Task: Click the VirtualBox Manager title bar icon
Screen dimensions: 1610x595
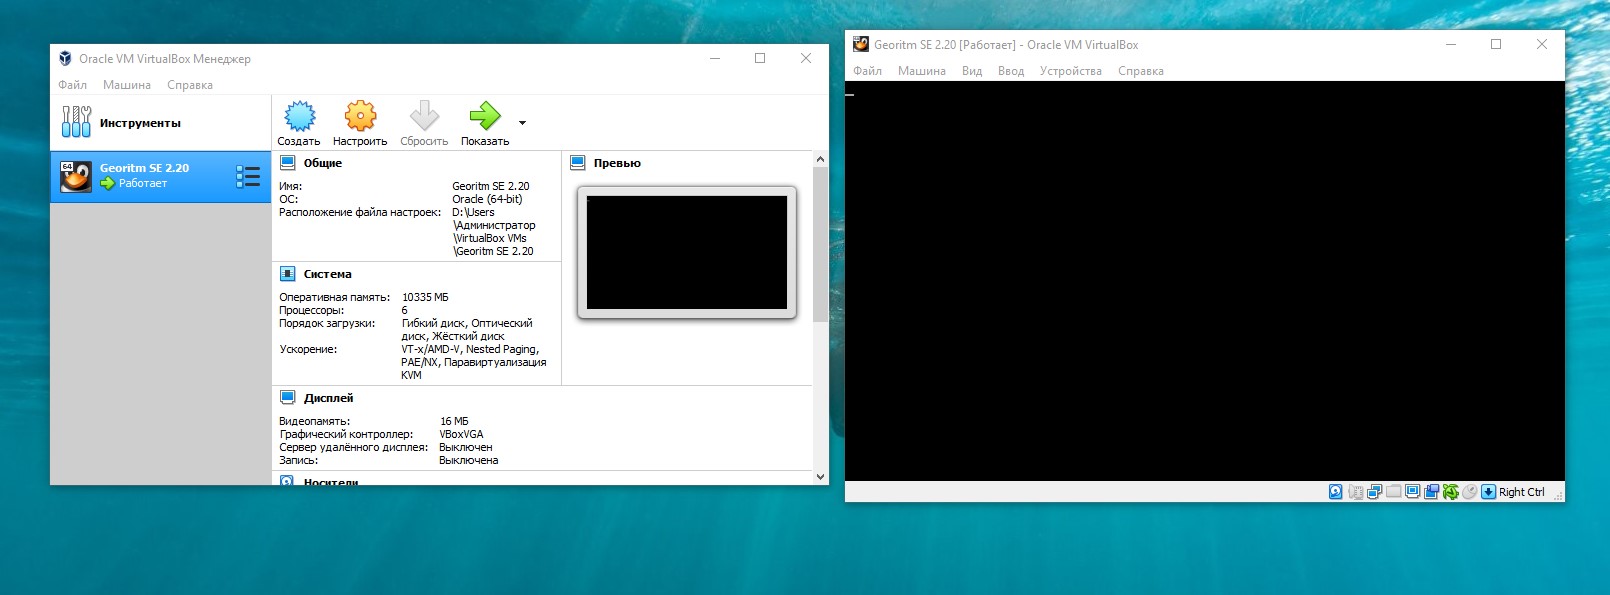Action: pyautogui.click(x=66, y=58)
